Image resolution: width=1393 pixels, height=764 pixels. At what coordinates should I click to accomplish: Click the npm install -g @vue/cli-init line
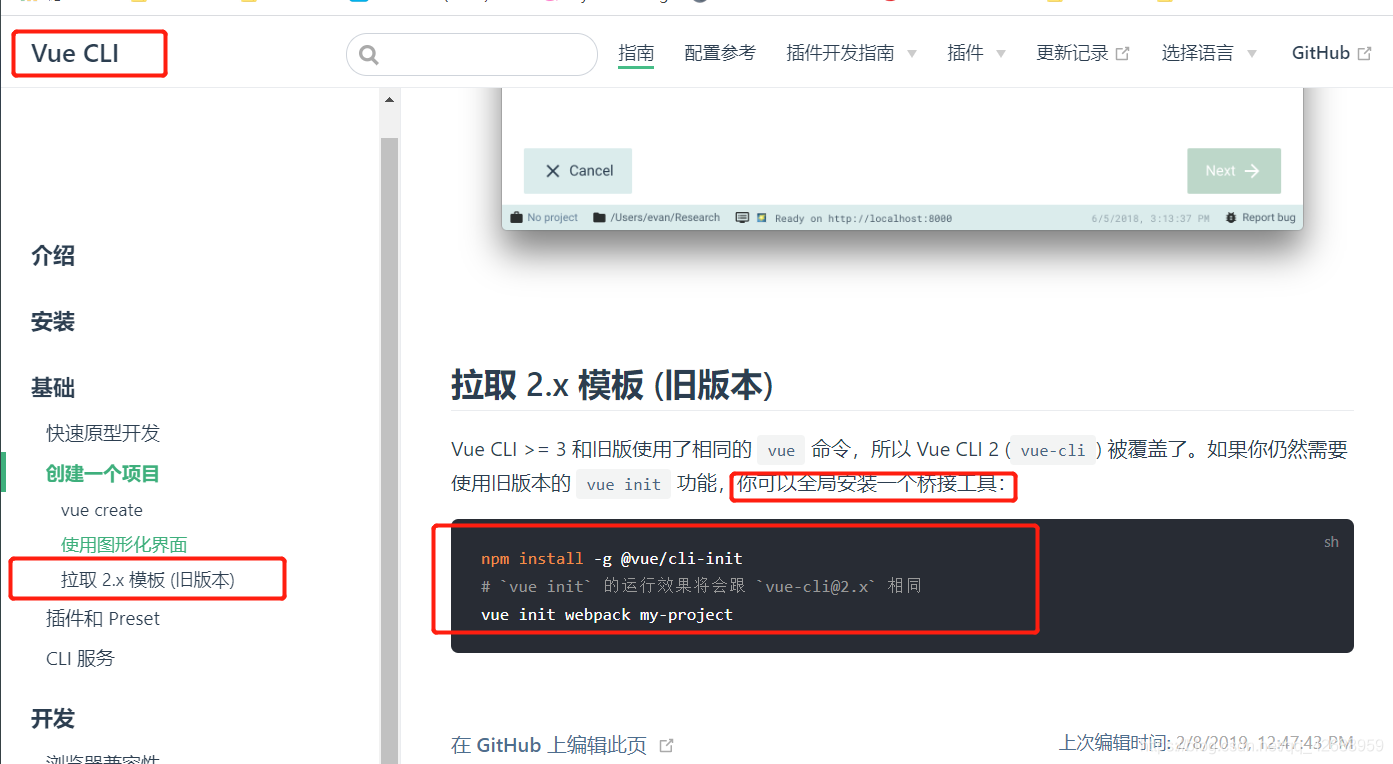[x=611, y=558]
